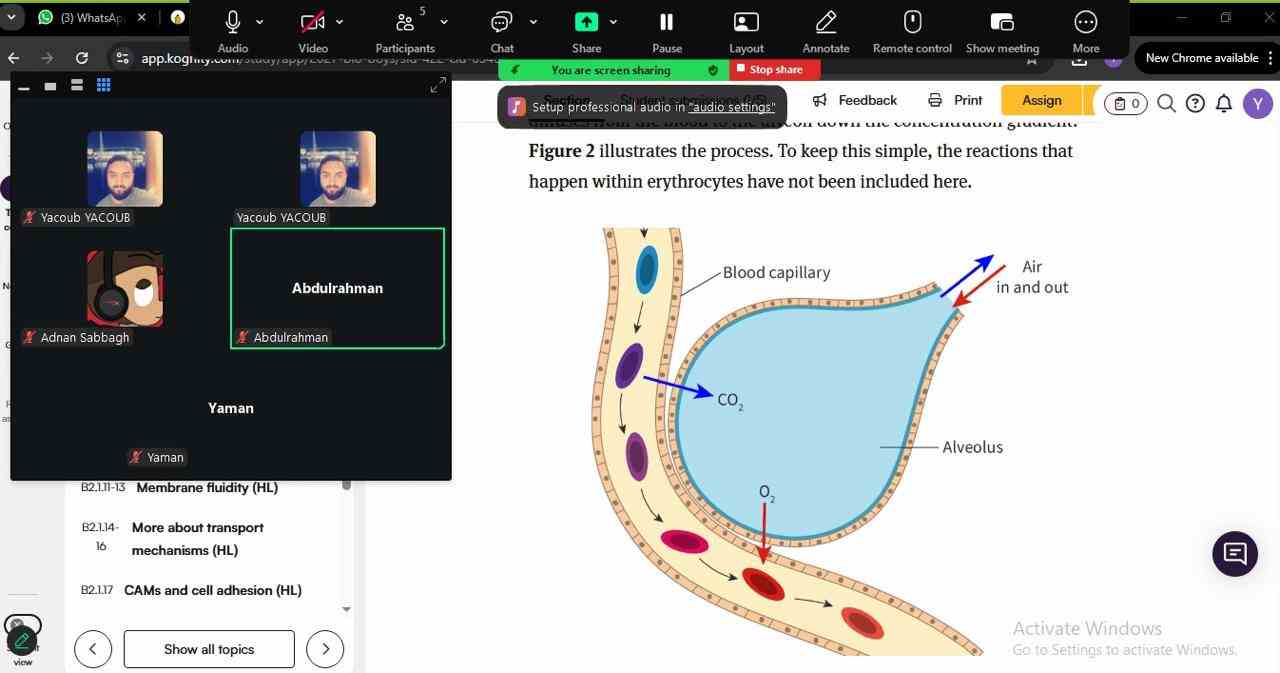This screenshot has width=1280, height=673.
Task: Open topic CAMs and cell adhesion (HL)
Action: coord(212,590)
